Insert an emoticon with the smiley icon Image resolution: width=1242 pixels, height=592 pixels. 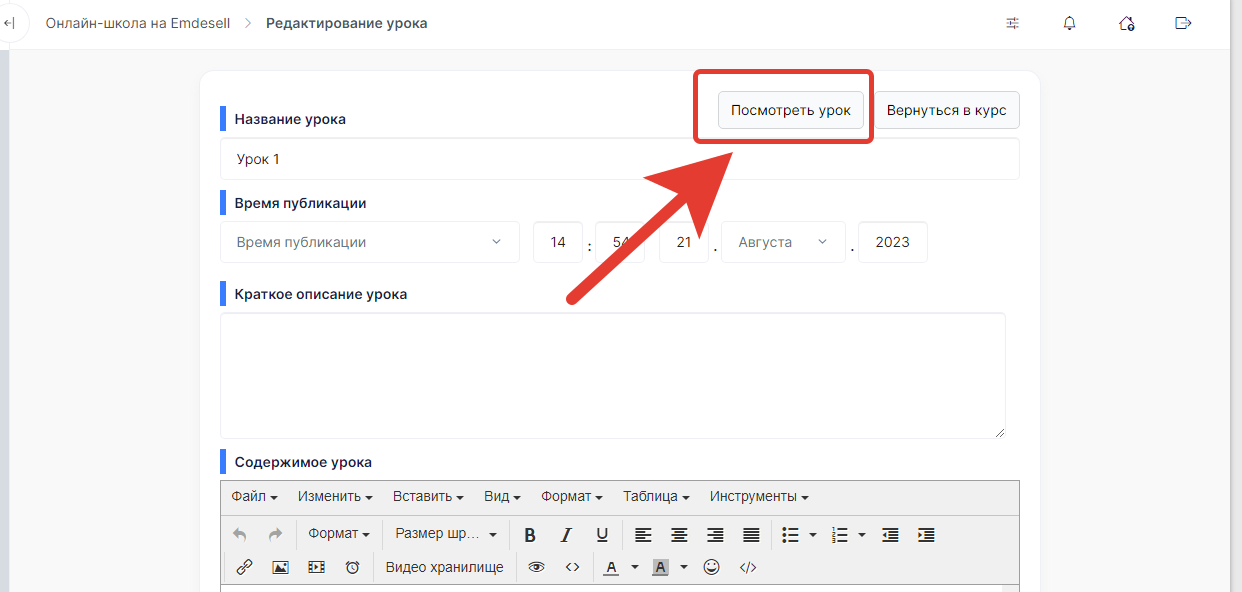(x=711, y=567)
